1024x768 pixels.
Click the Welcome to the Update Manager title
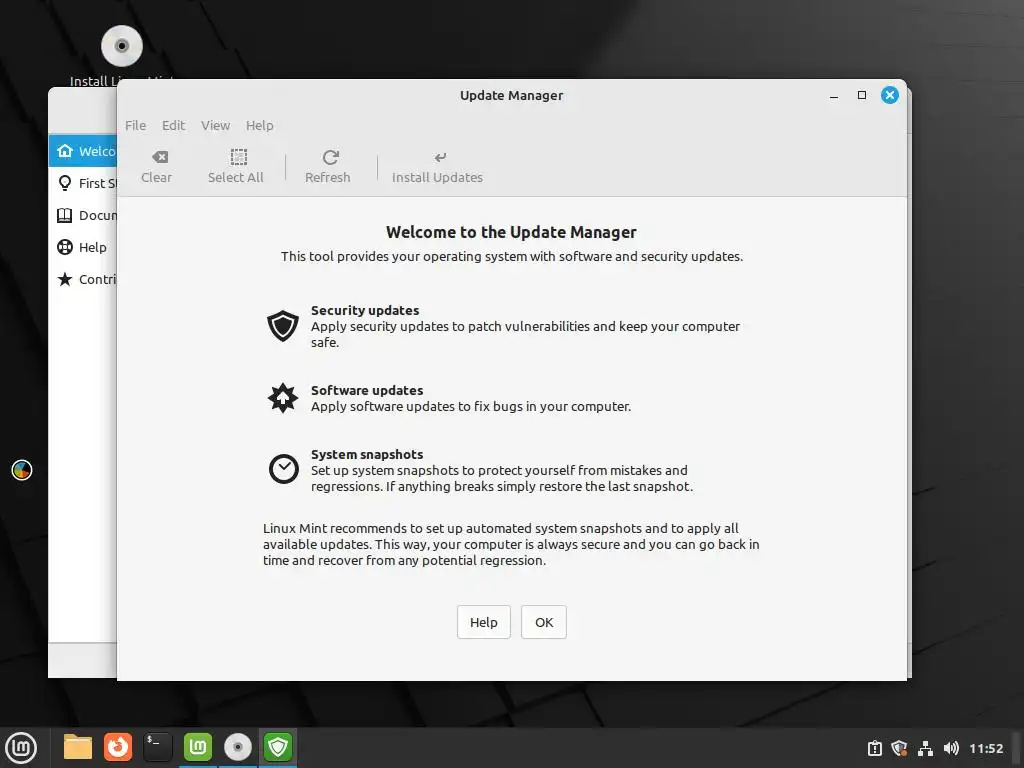(511, 232)
